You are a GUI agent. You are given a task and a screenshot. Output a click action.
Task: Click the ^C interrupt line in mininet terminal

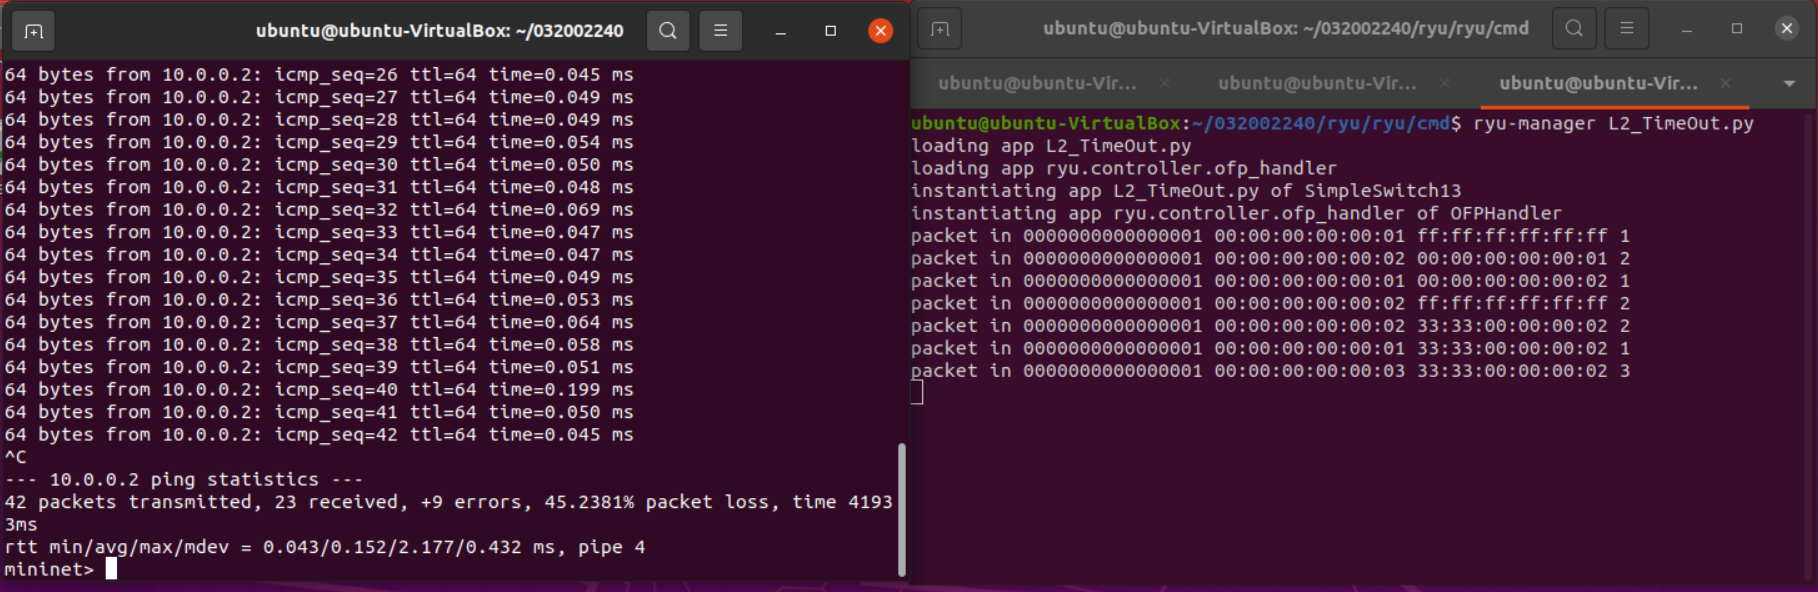coord(16,457)
